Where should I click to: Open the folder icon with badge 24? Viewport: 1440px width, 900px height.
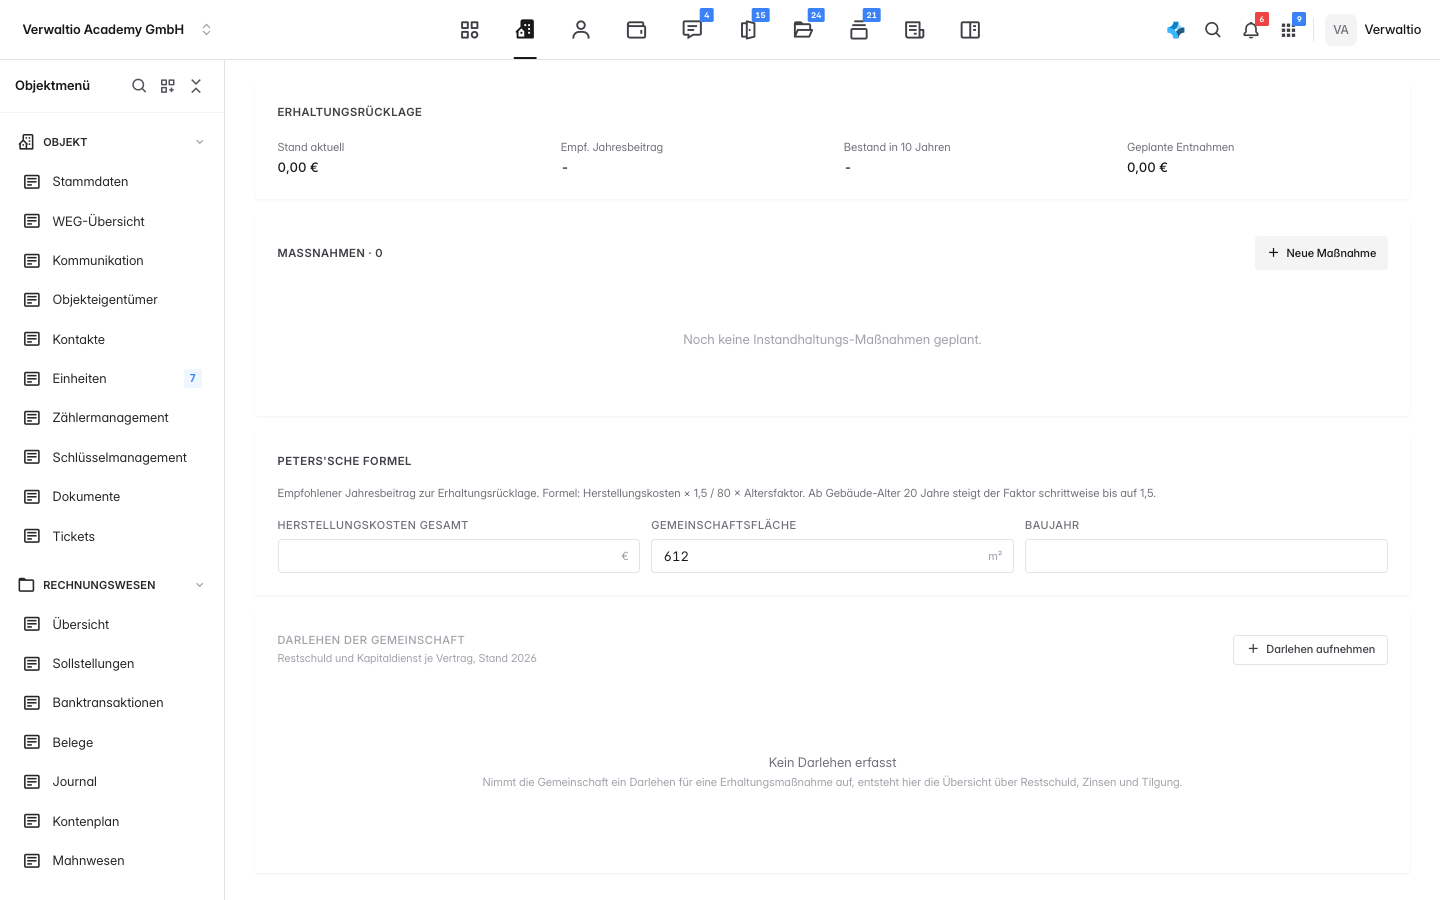tap(803, 30)
